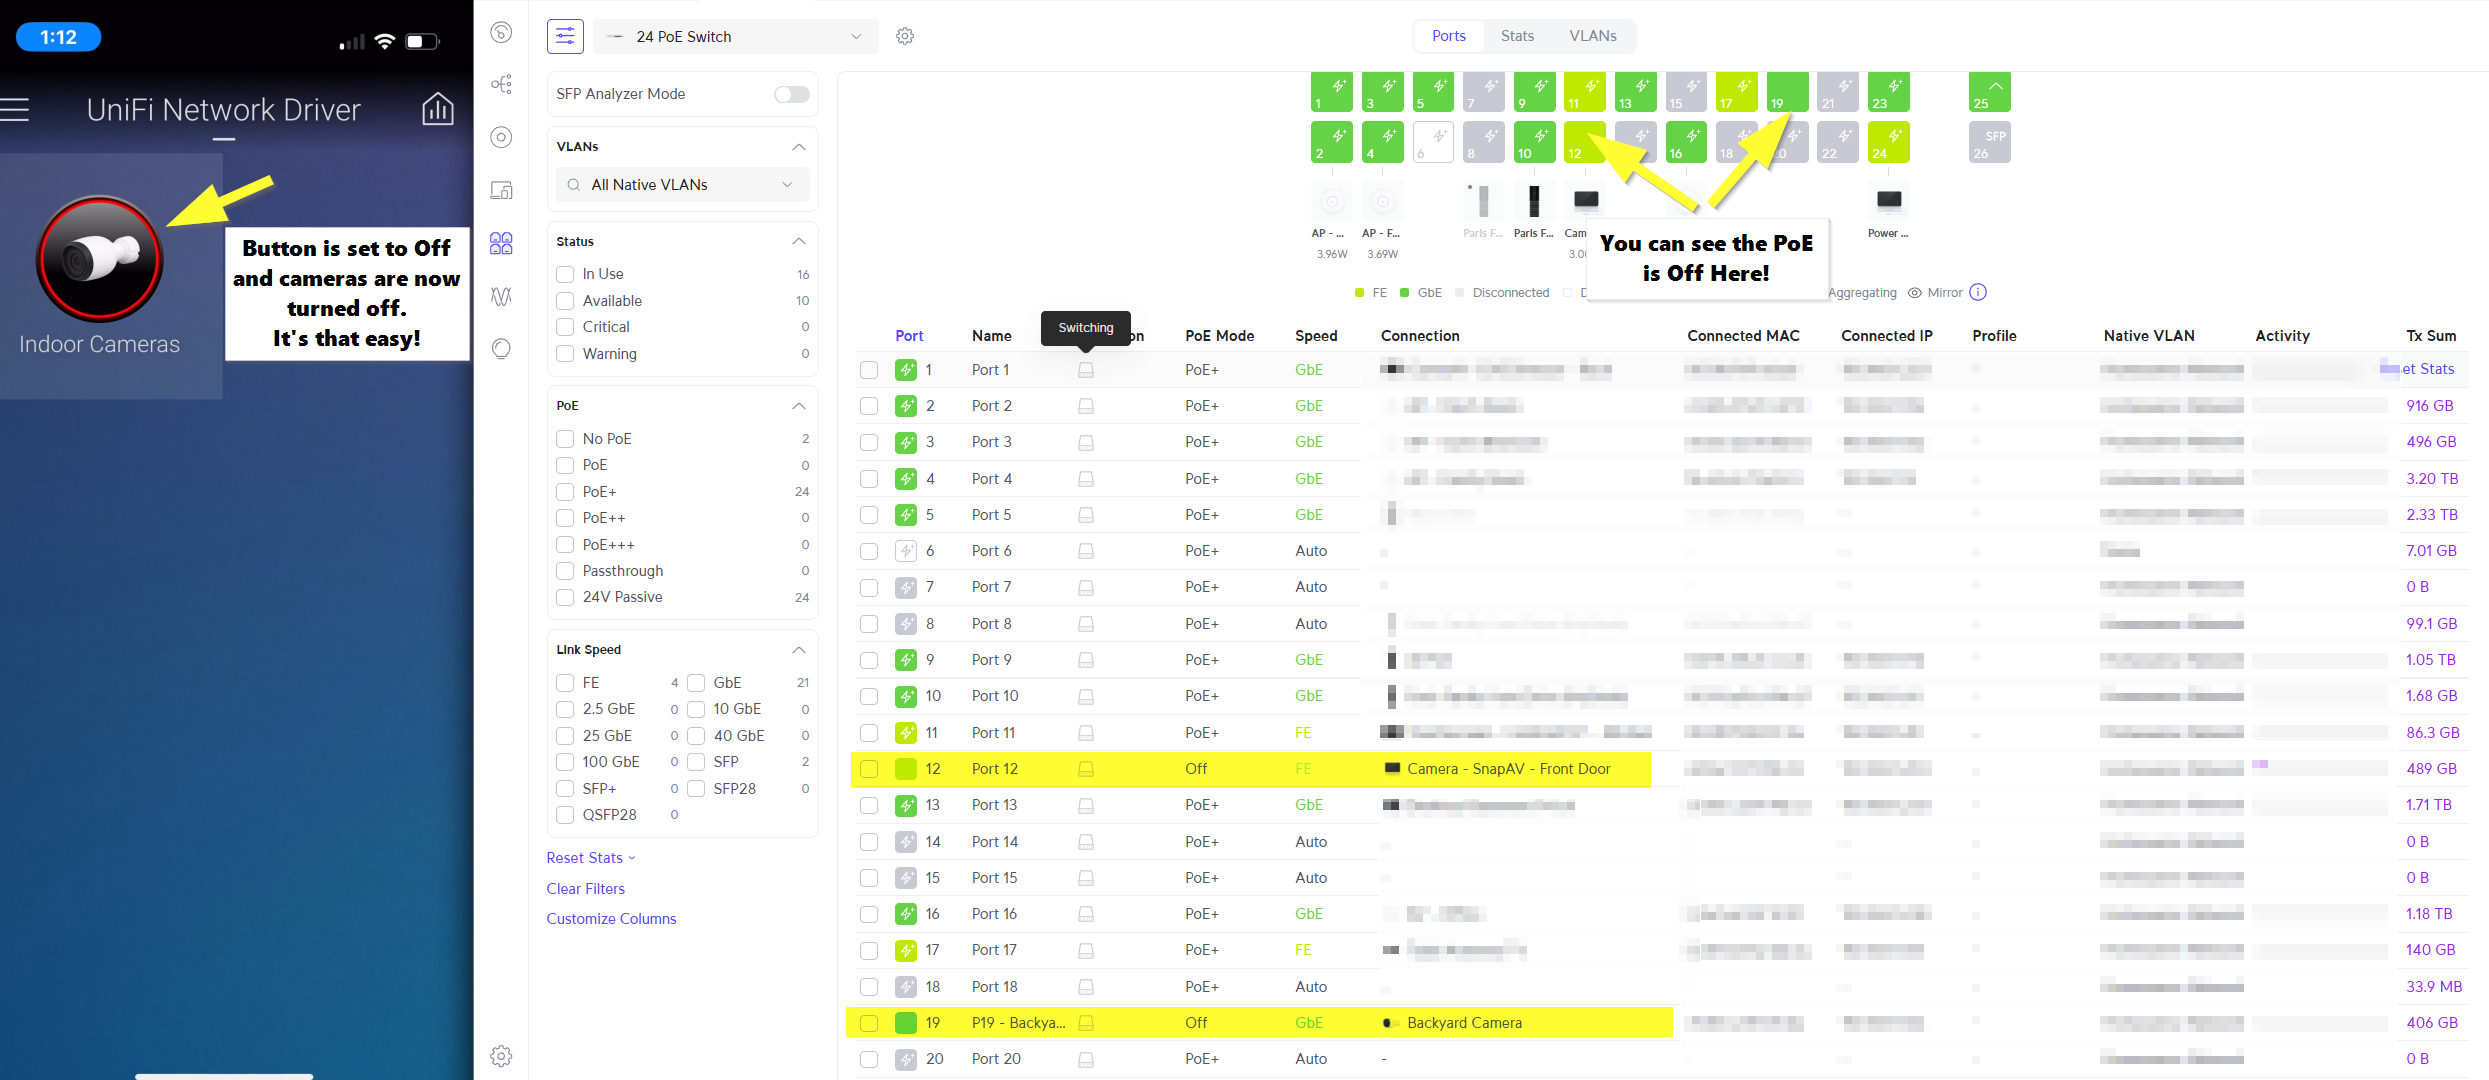This screenshot has height=1080, width=2489.
Task: Click the green GbE legend swatch
Action: 1404,293
